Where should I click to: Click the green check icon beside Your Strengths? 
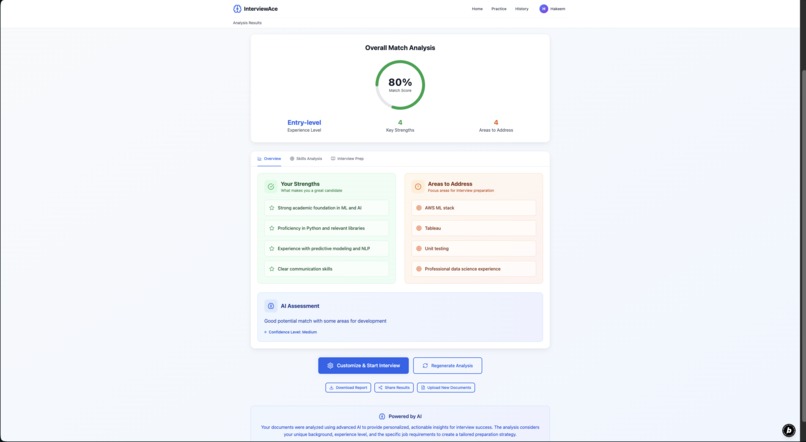coord(271,187)
